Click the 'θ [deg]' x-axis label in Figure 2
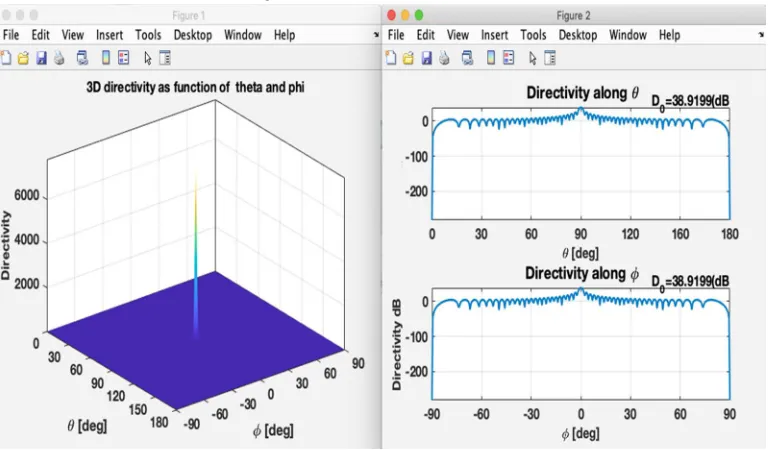Image resolution: width=780 pixels, height=450 pixels. pyautogui.click(x=581, y=254)
